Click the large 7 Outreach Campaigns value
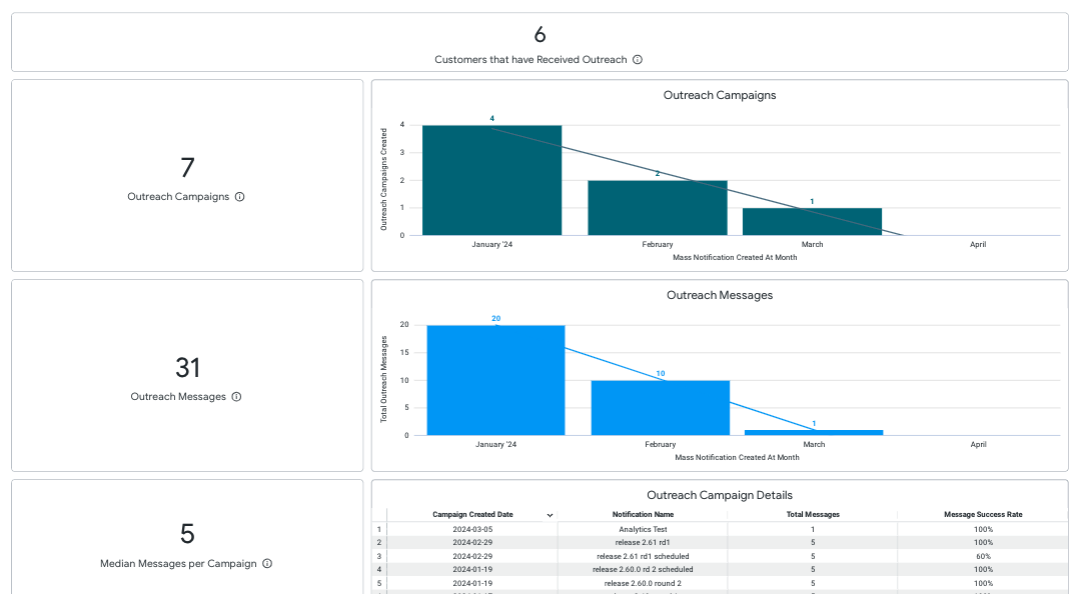This screenshot has height=594, width=1092. pyautogui.click(x=187, y=168)
